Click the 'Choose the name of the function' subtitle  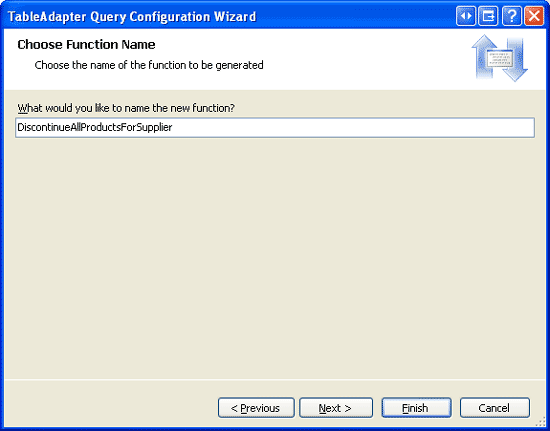(149, 65)
